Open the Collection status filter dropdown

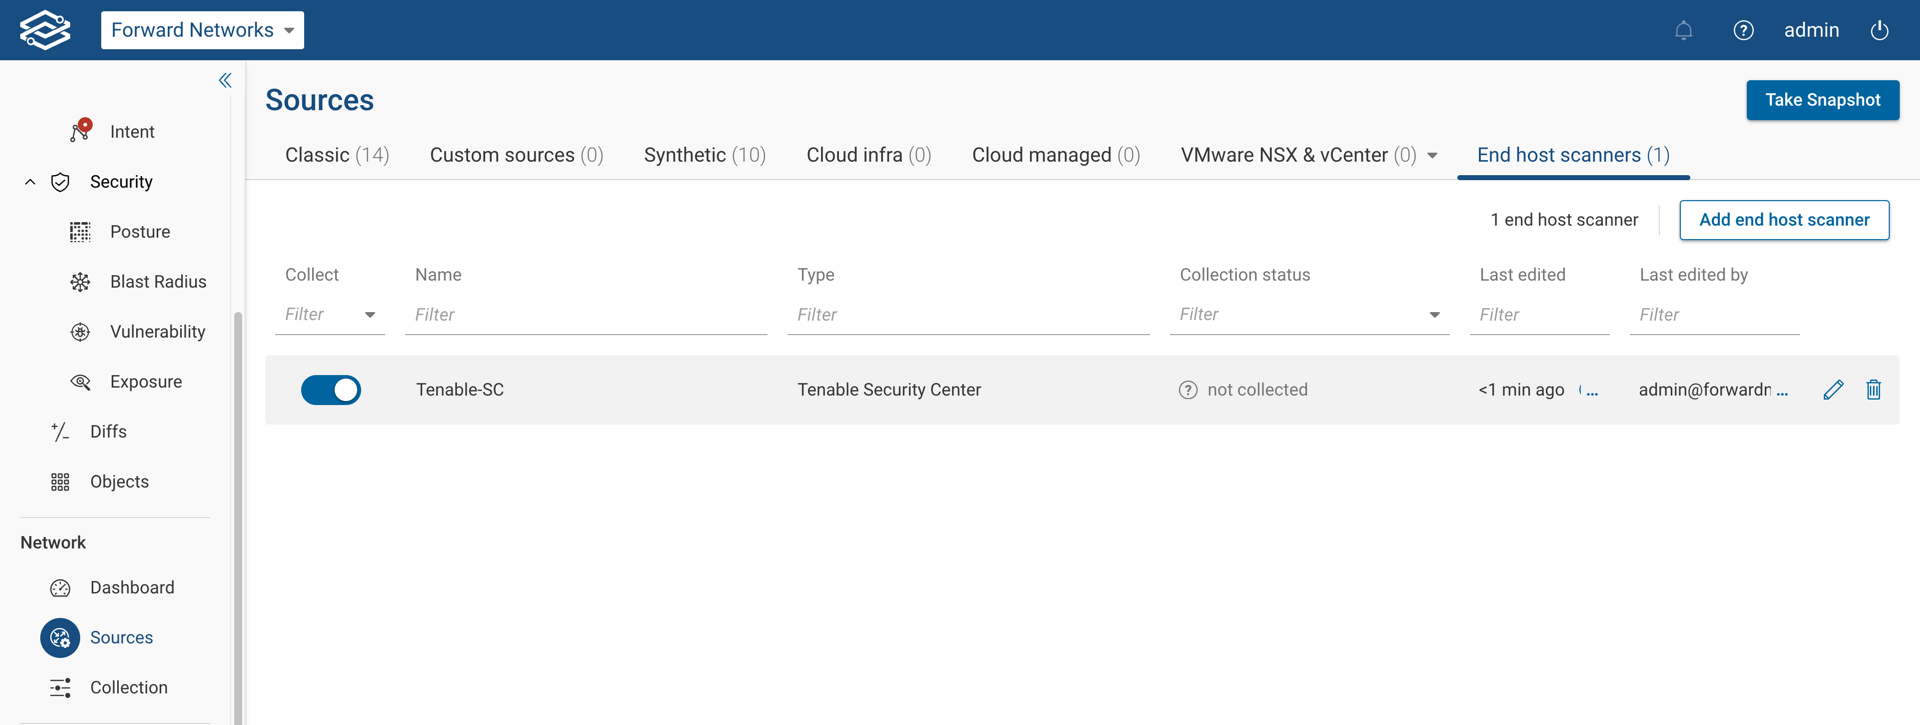[x=1434, y=315]
